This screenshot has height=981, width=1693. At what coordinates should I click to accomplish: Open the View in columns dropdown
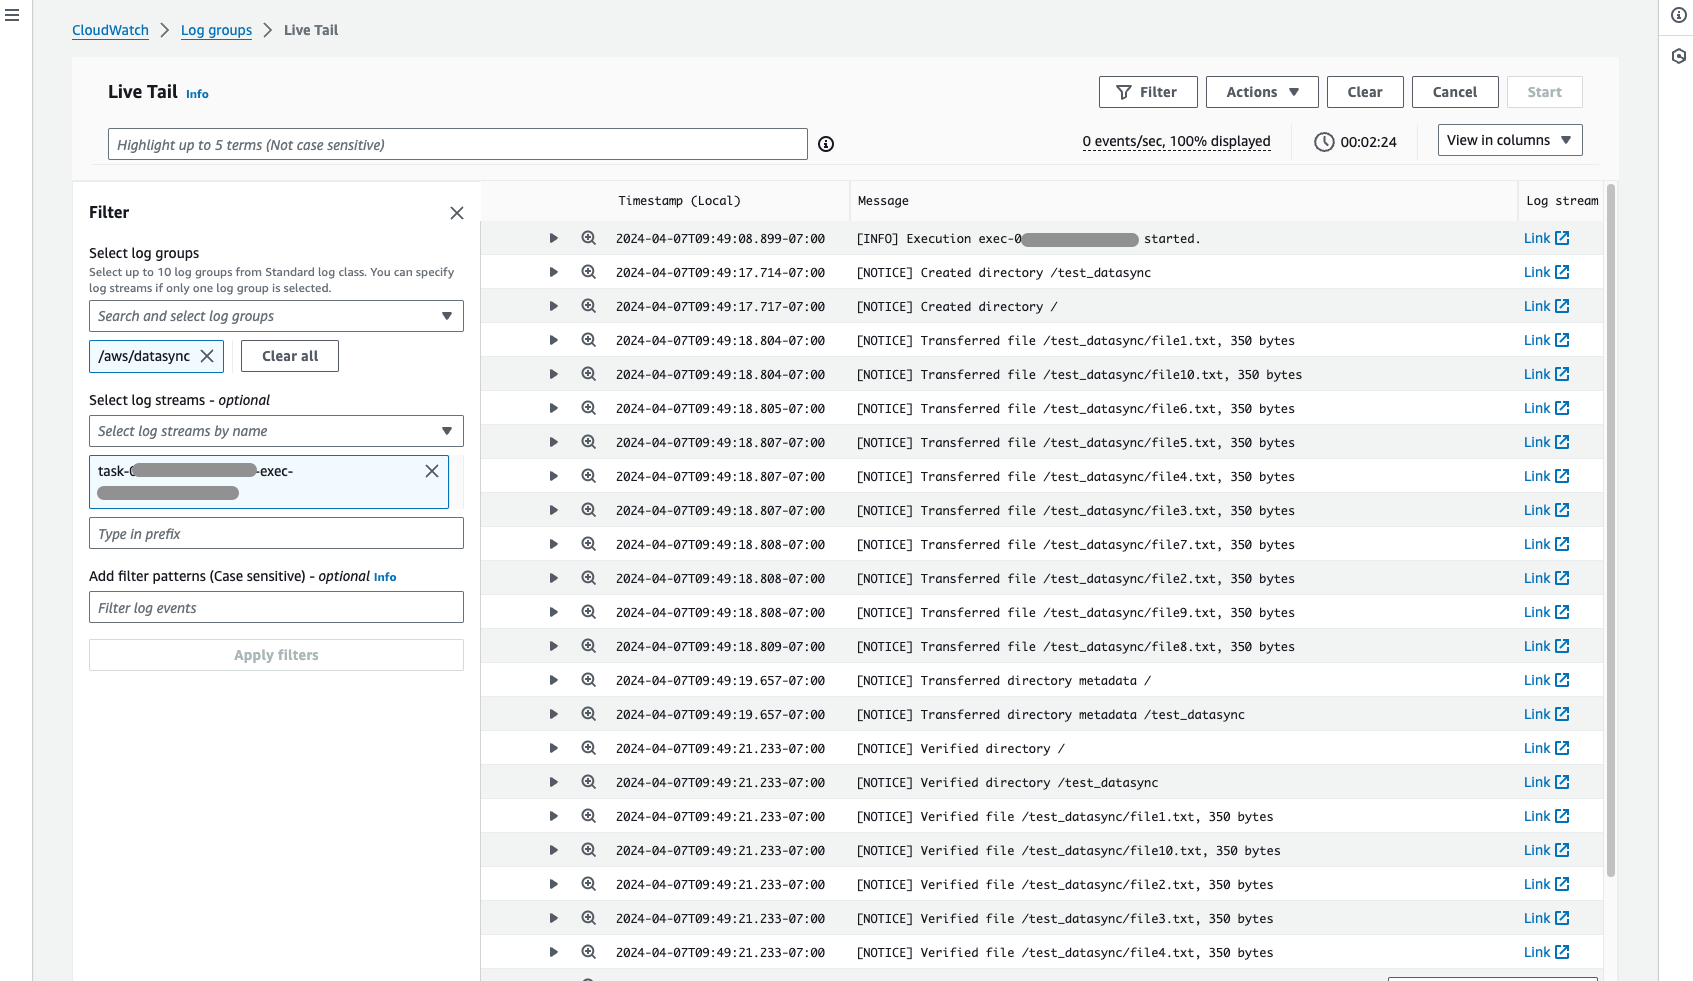[1510, 140]
